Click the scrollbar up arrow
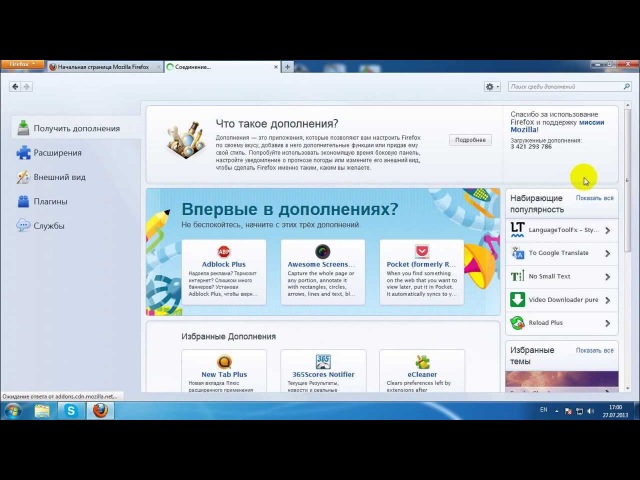This screenshot has width=640, height=480. (x=627, y=105)
